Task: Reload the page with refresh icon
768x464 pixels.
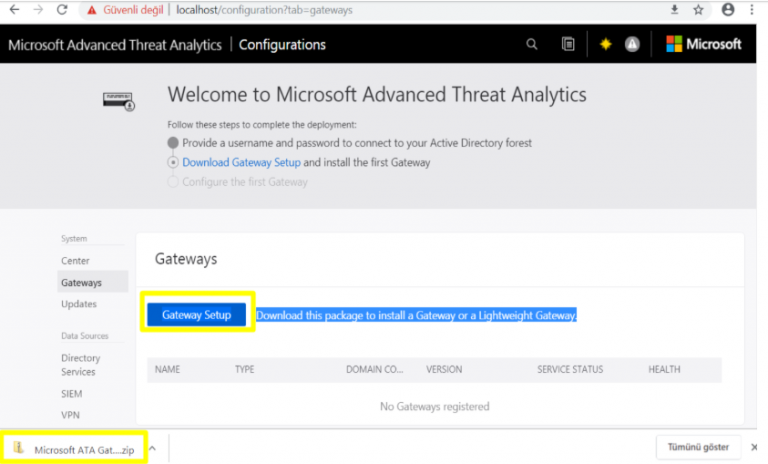Action: pyautogui.click(x=62, y=10)
